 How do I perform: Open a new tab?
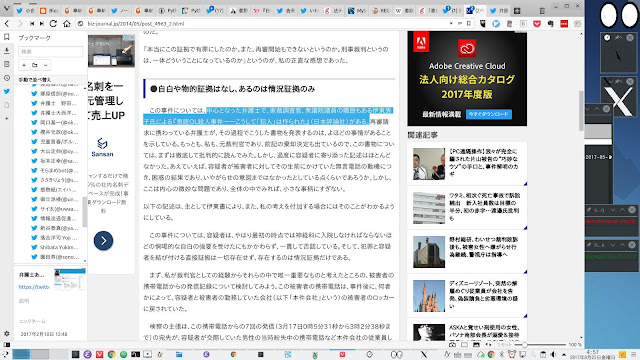517,11
